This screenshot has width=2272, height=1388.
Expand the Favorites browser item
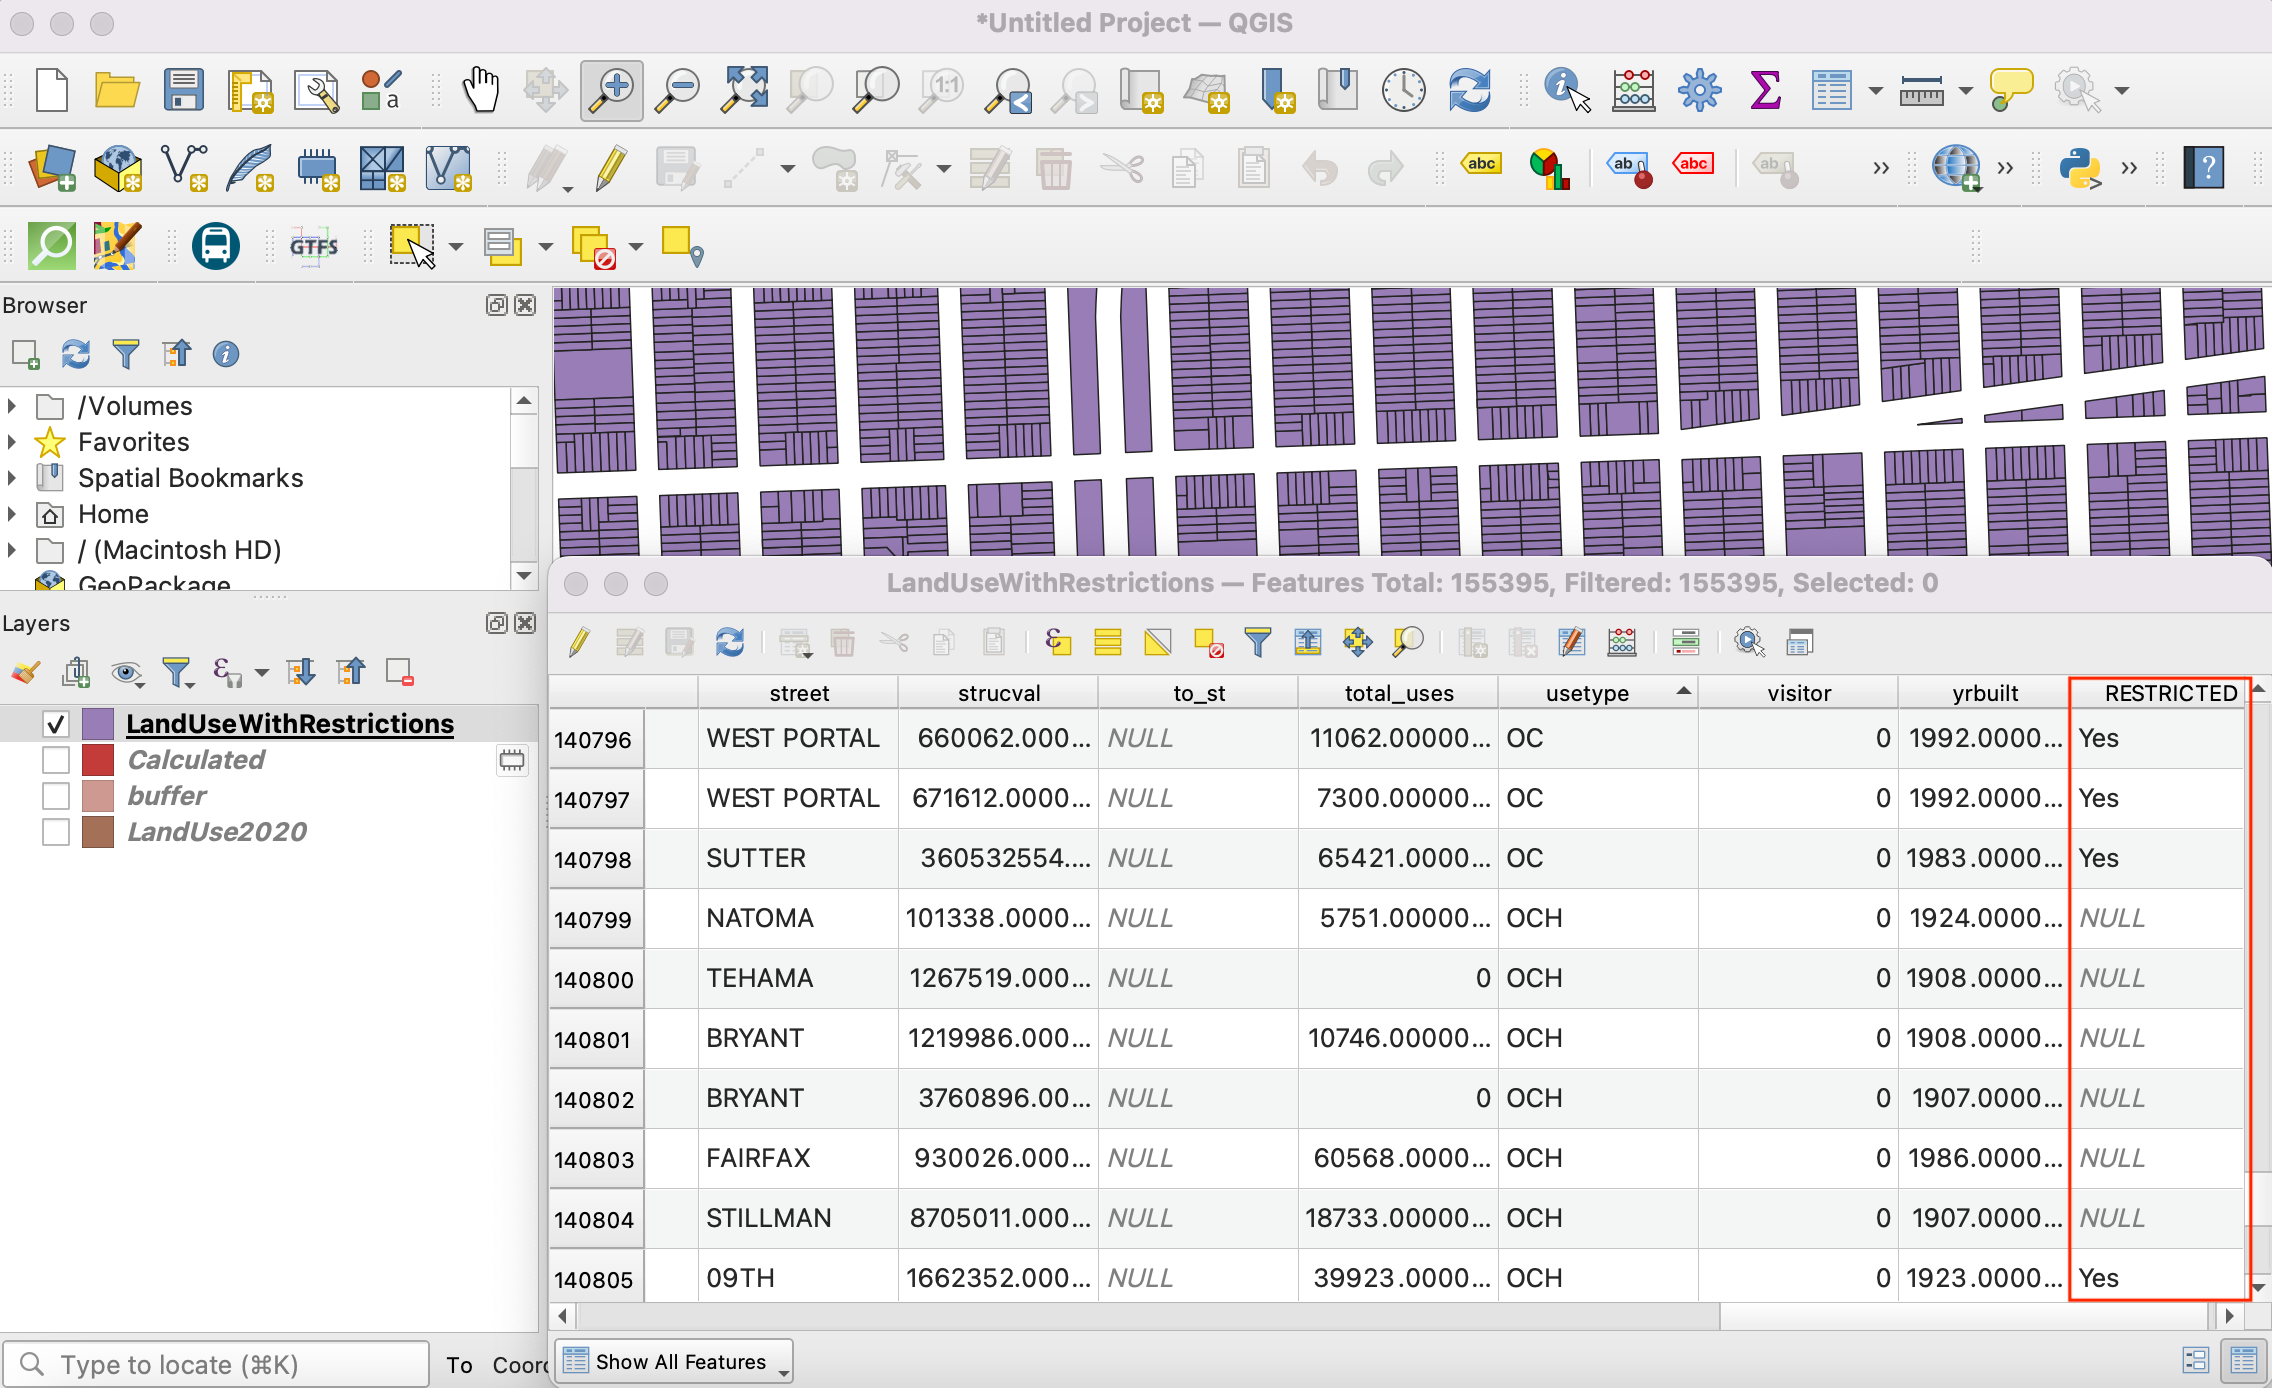pos(12,442)
